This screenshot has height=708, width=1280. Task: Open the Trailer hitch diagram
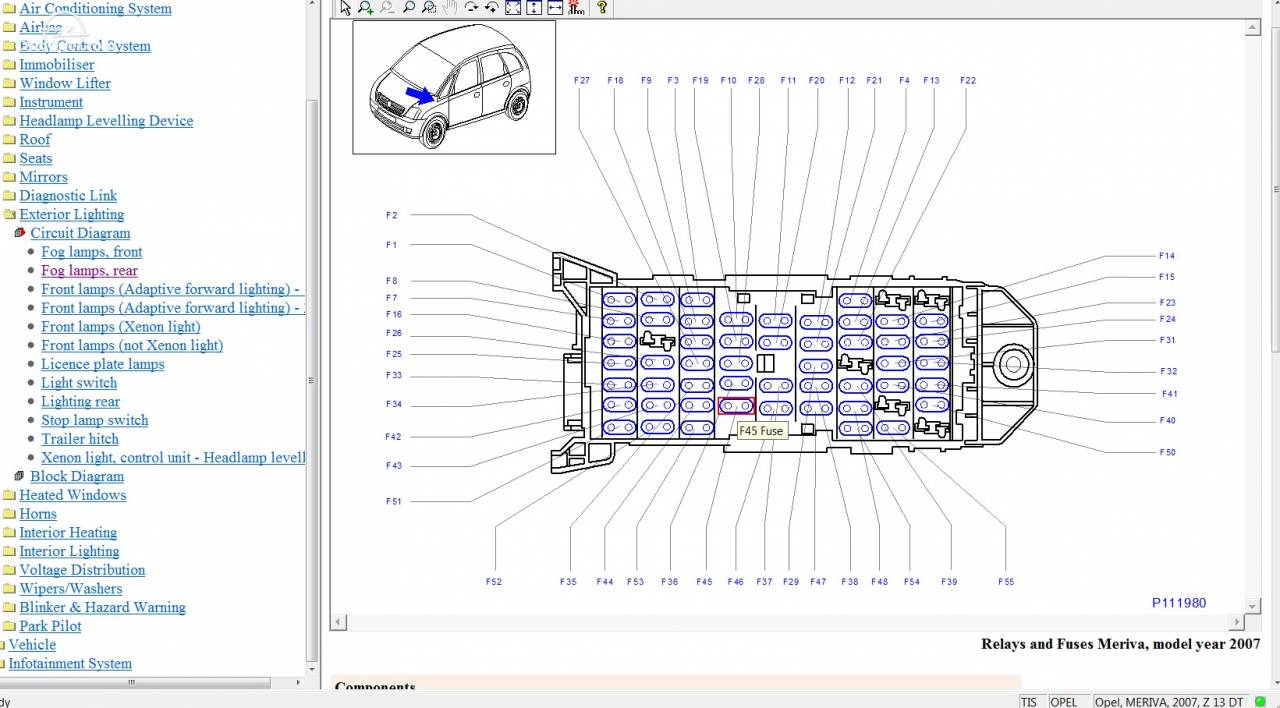[79, 439]
